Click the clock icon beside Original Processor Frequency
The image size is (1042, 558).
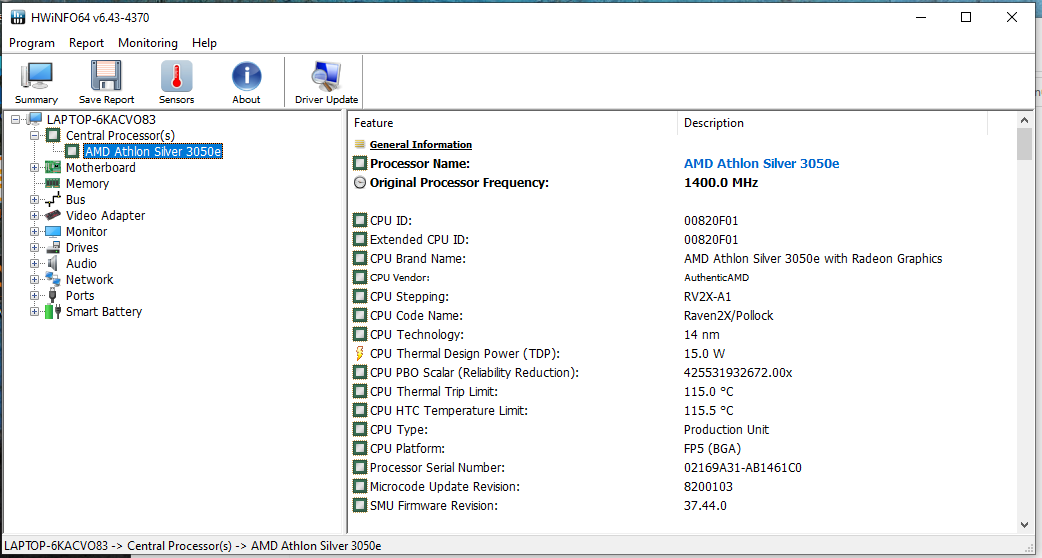click(x=360, y=183)
